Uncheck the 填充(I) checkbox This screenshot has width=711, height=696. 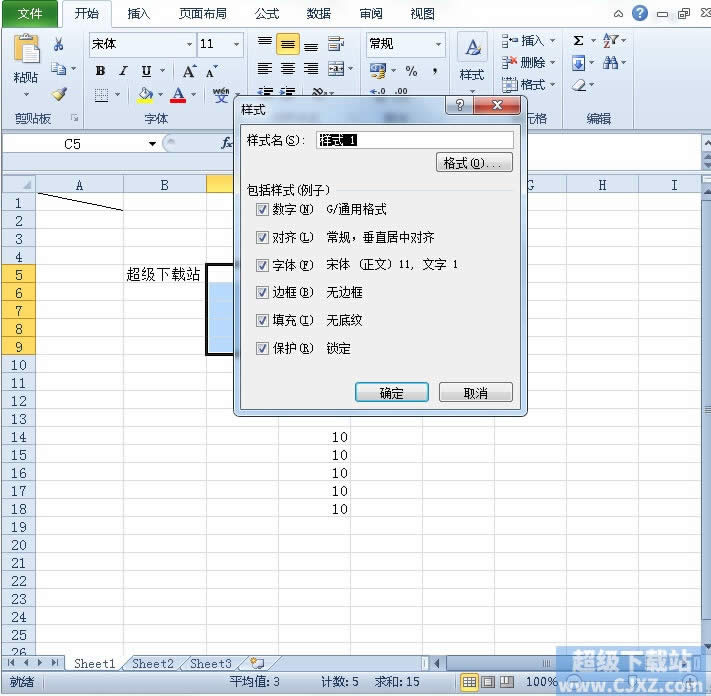[262, 321]
